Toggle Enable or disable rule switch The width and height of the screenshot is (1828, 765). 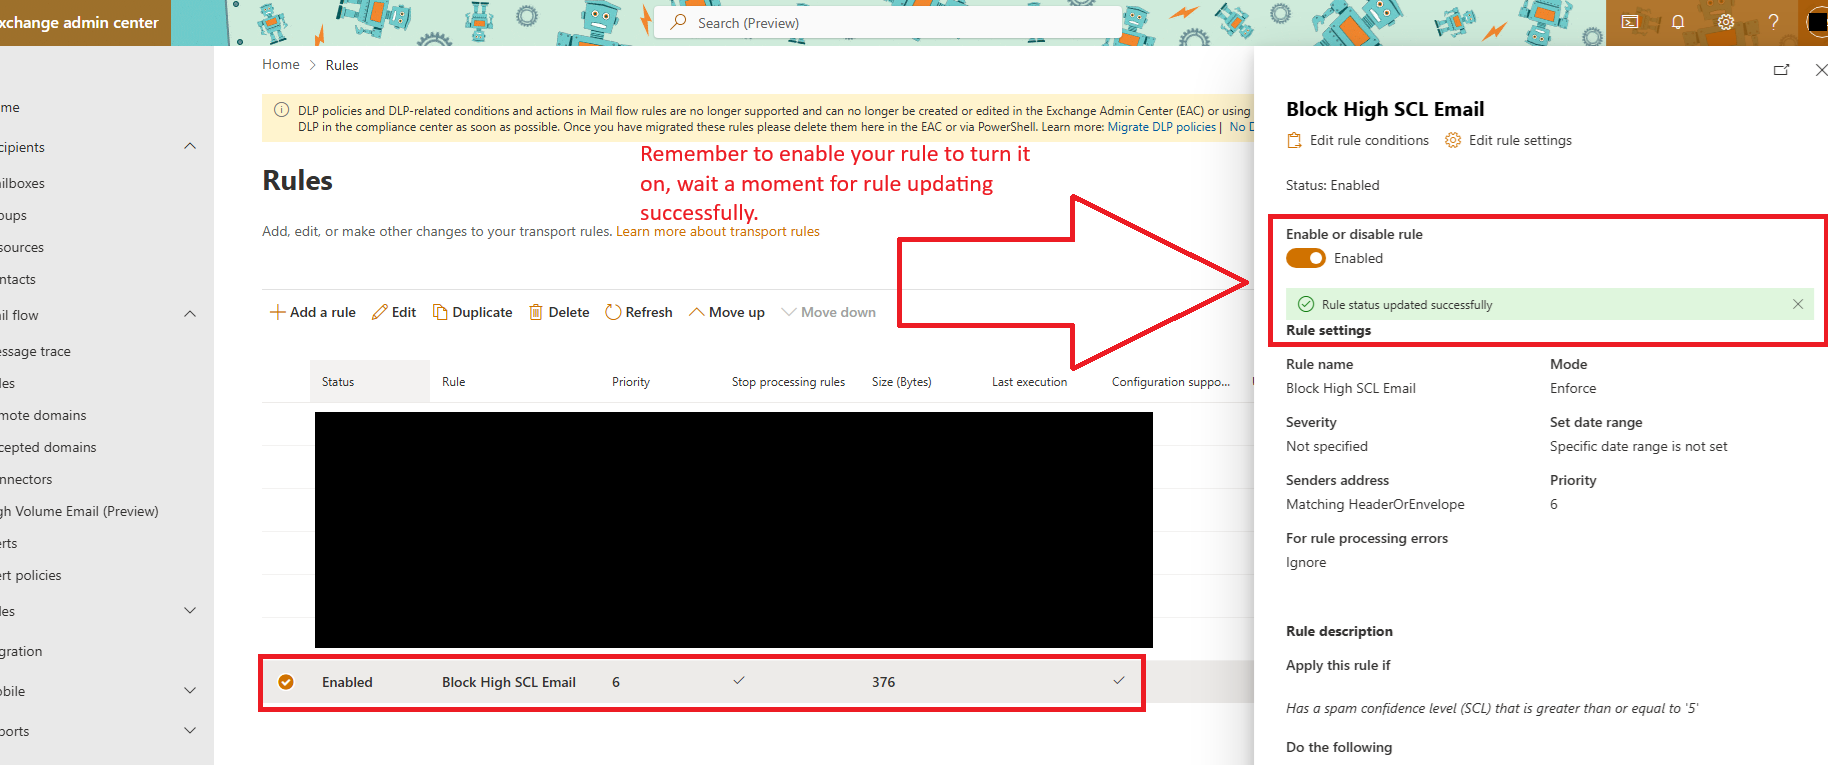[1306, 258]
